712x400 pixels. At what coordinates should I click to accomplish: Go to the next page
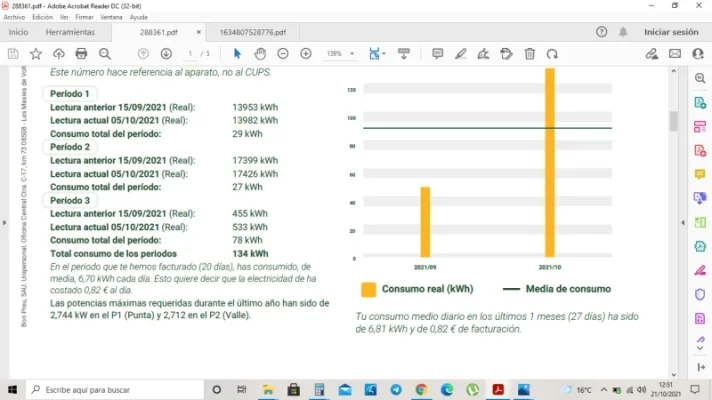[166, 54]
